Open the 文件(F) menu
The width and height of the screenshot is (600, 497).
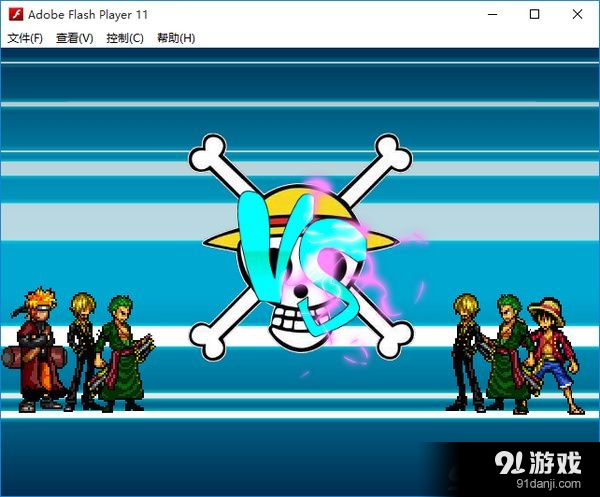pyautogui.click(x=25, y=38)
